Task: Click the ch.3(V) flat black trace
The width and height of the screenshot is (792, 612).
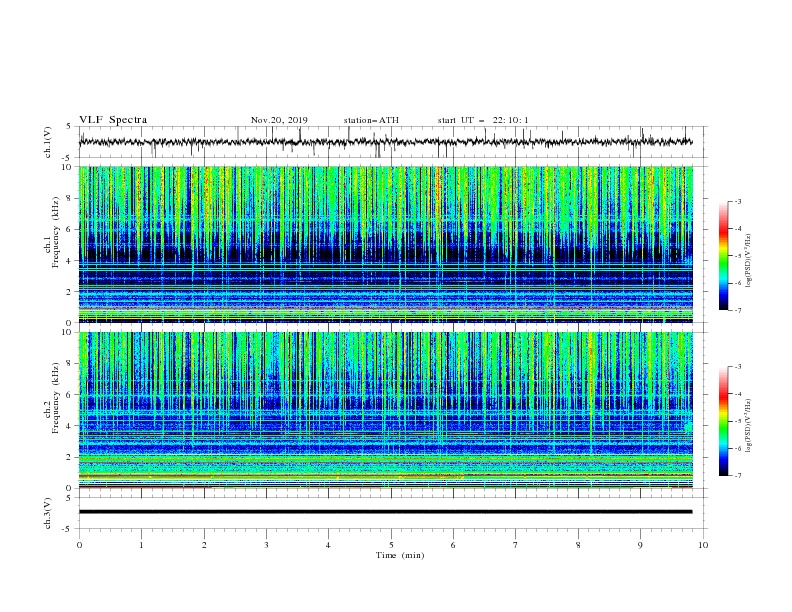Action: (385, 512)
